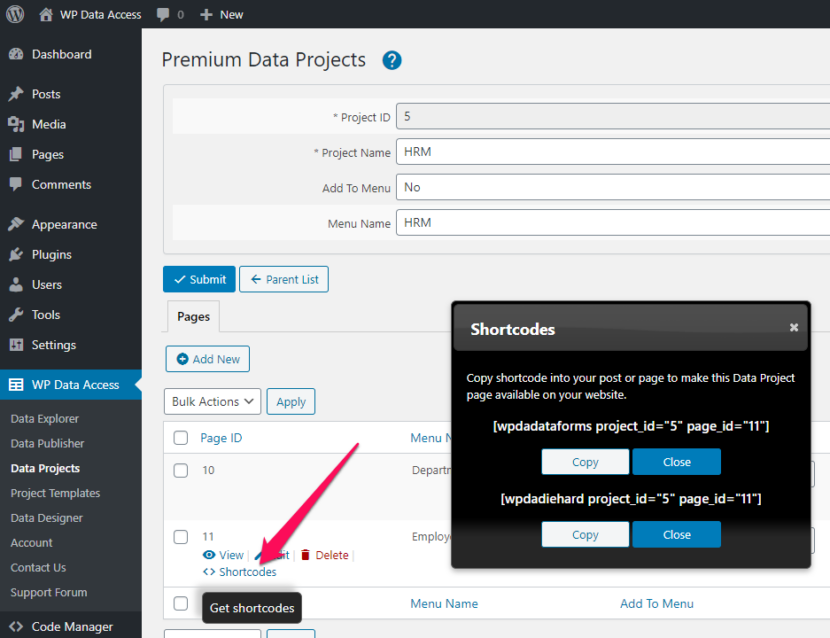
Task: Open the WordPress logo menu
Action: tap(13, 14)
